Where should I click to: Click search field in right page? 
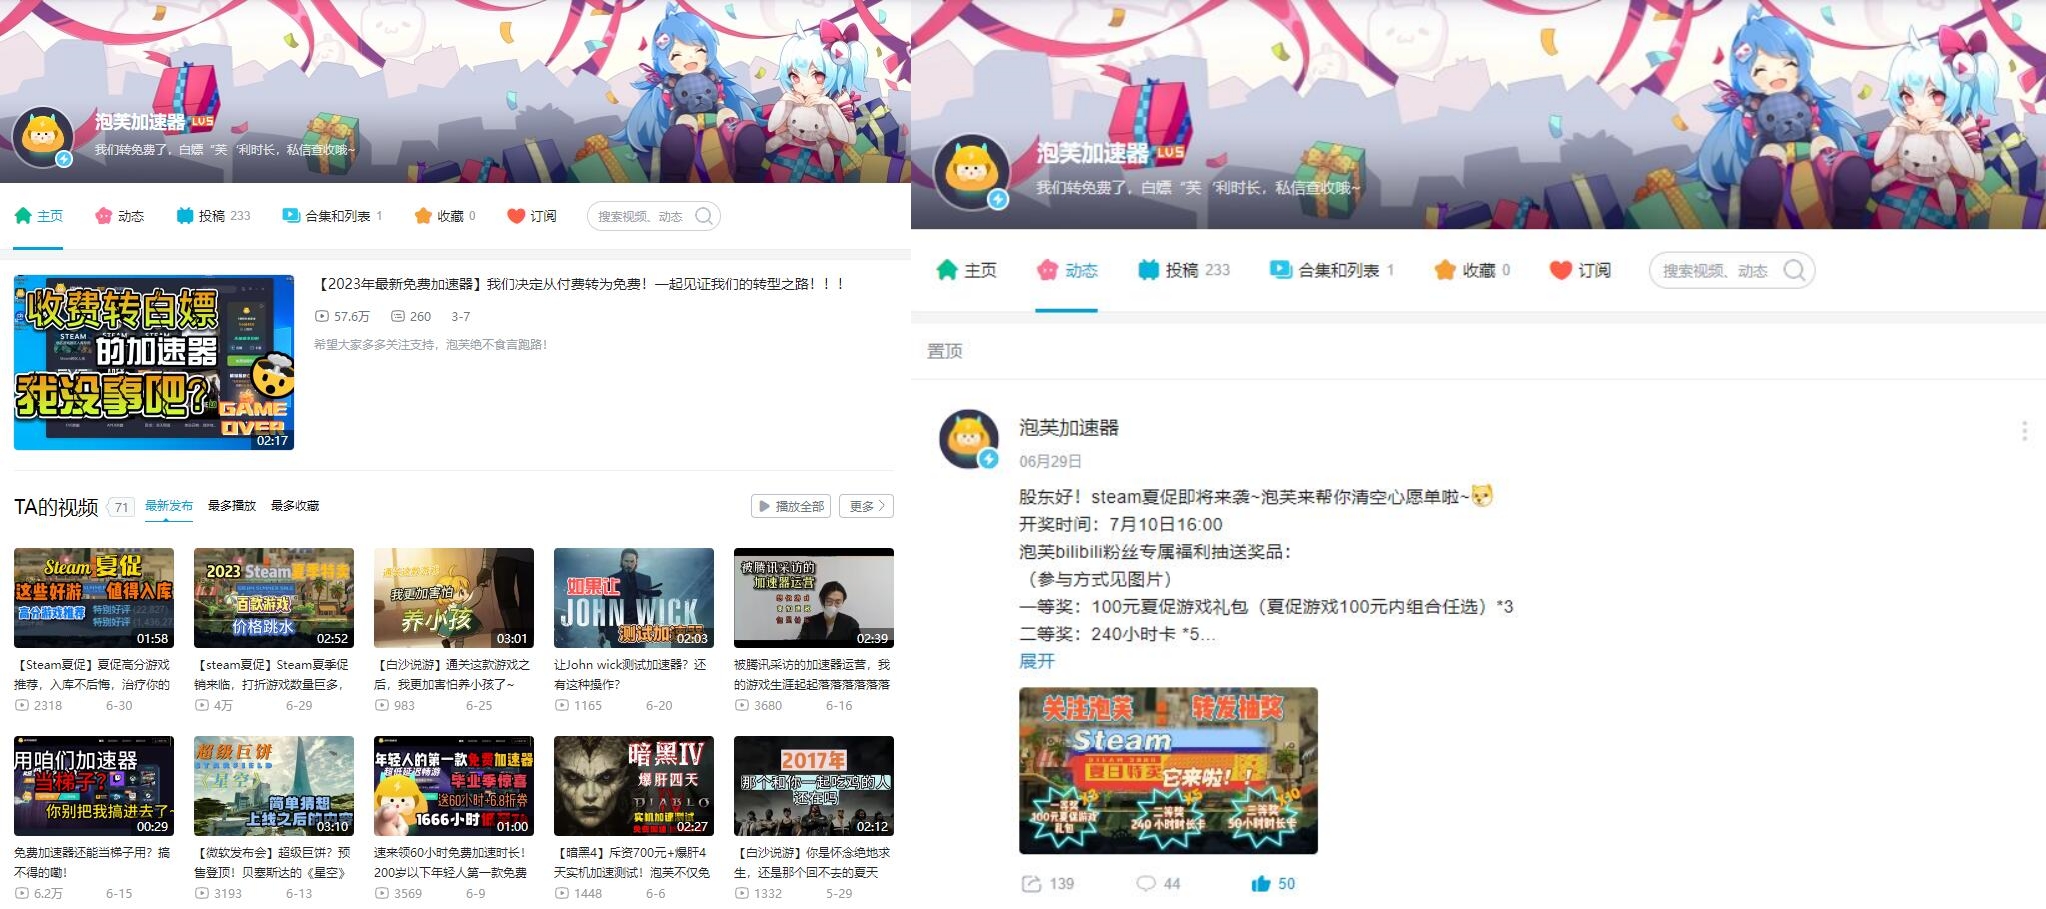(x=1732, y=270)
